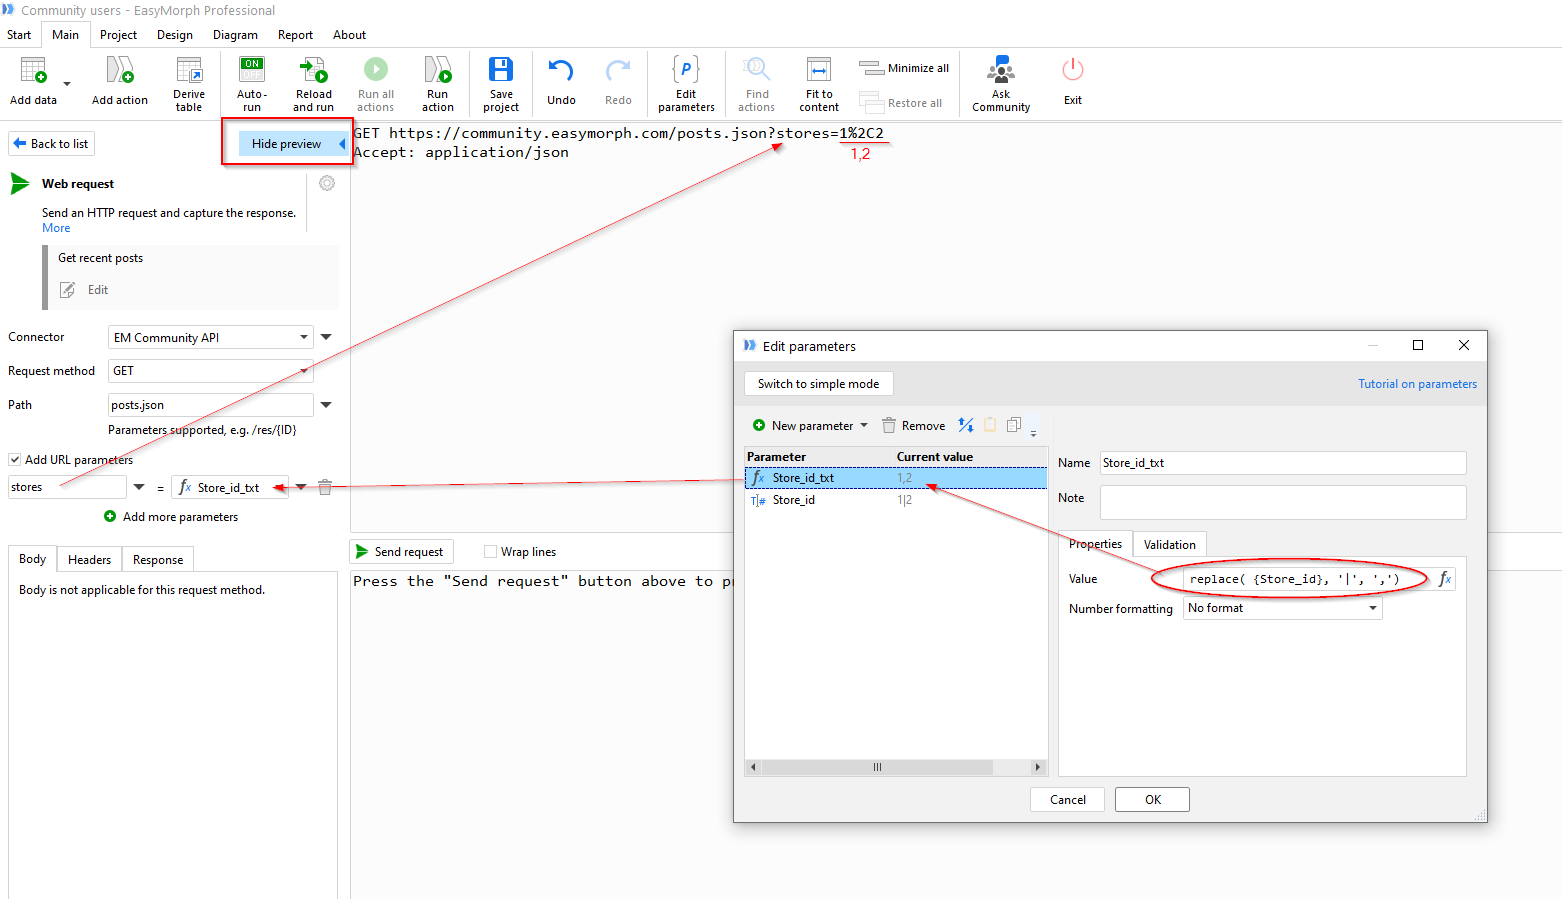Select the Store_id parameter row
1562x899 pixels.
tap(896, 500)
